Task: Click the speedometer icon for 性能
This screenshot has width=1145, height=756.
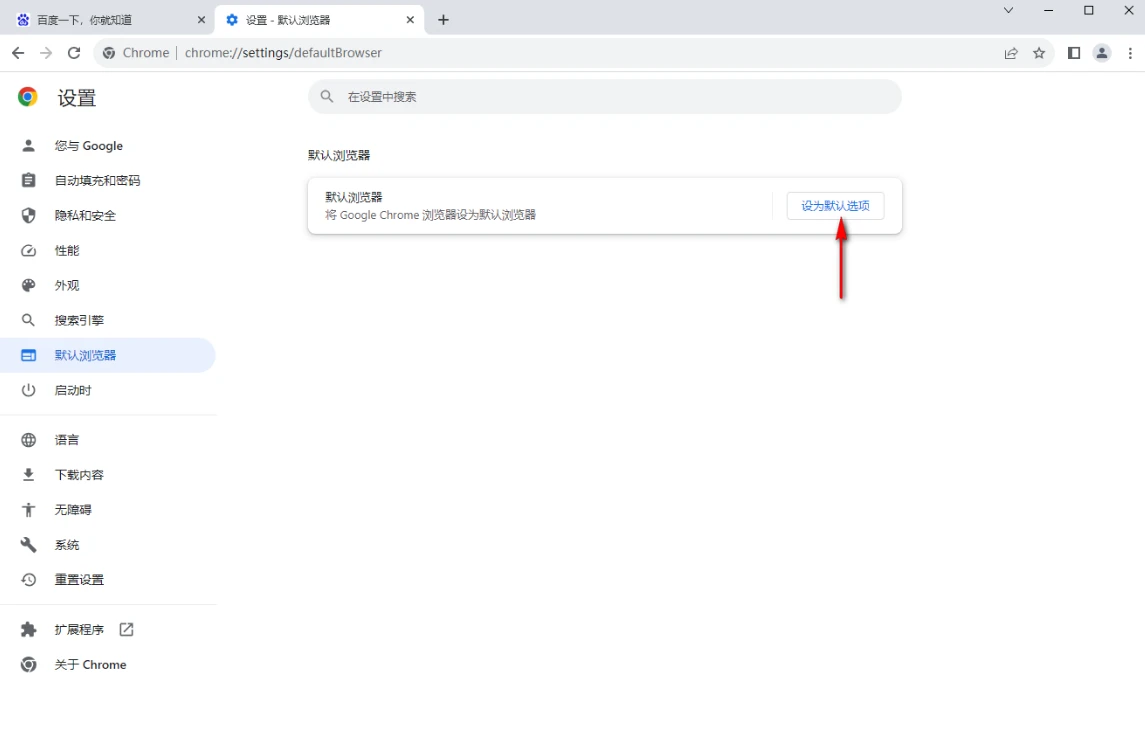Action: pos(28,251)
